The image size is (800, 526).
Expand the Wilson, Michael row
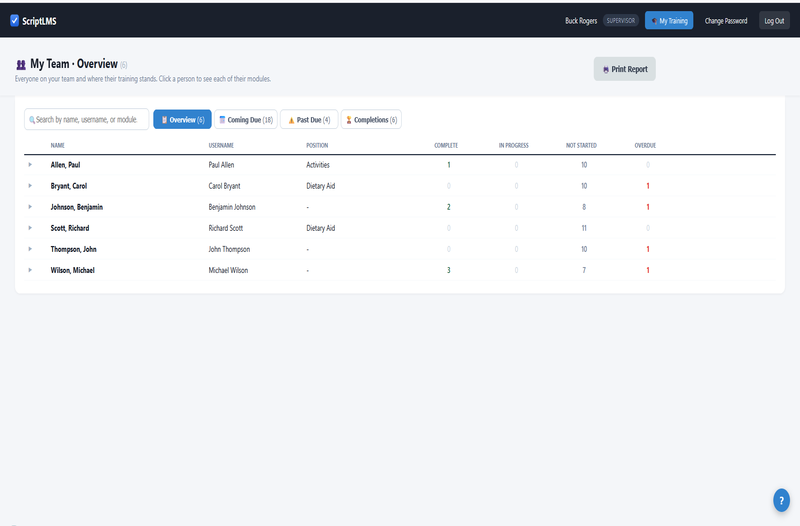pos(30,270)
